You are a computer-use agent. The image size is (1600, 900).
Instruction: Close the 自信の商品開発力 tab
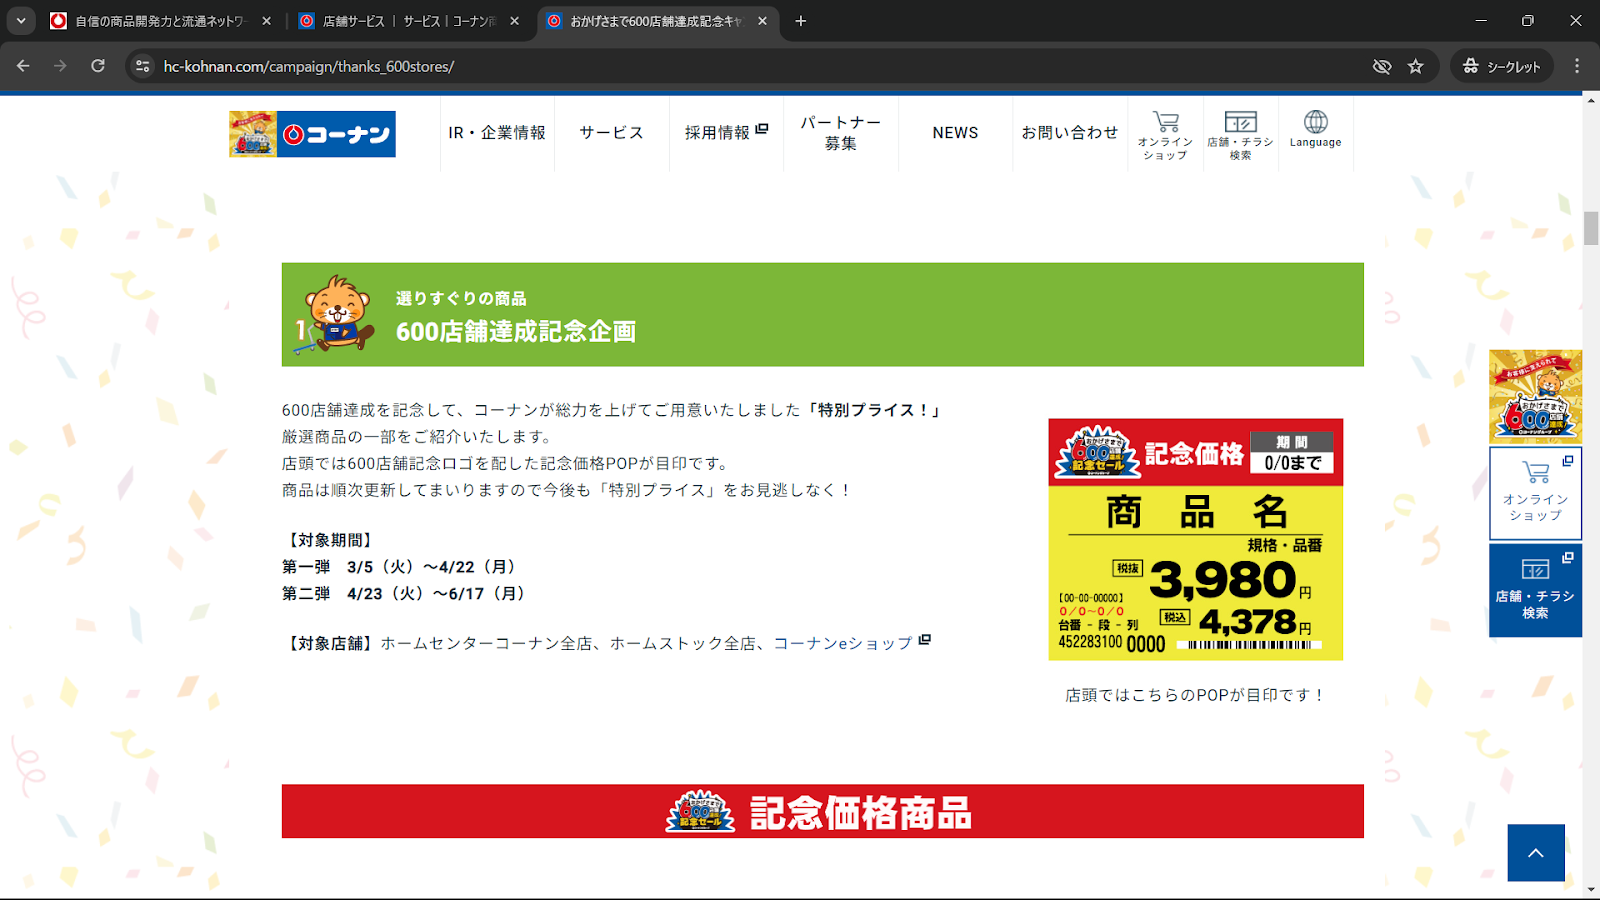point(266,21)
